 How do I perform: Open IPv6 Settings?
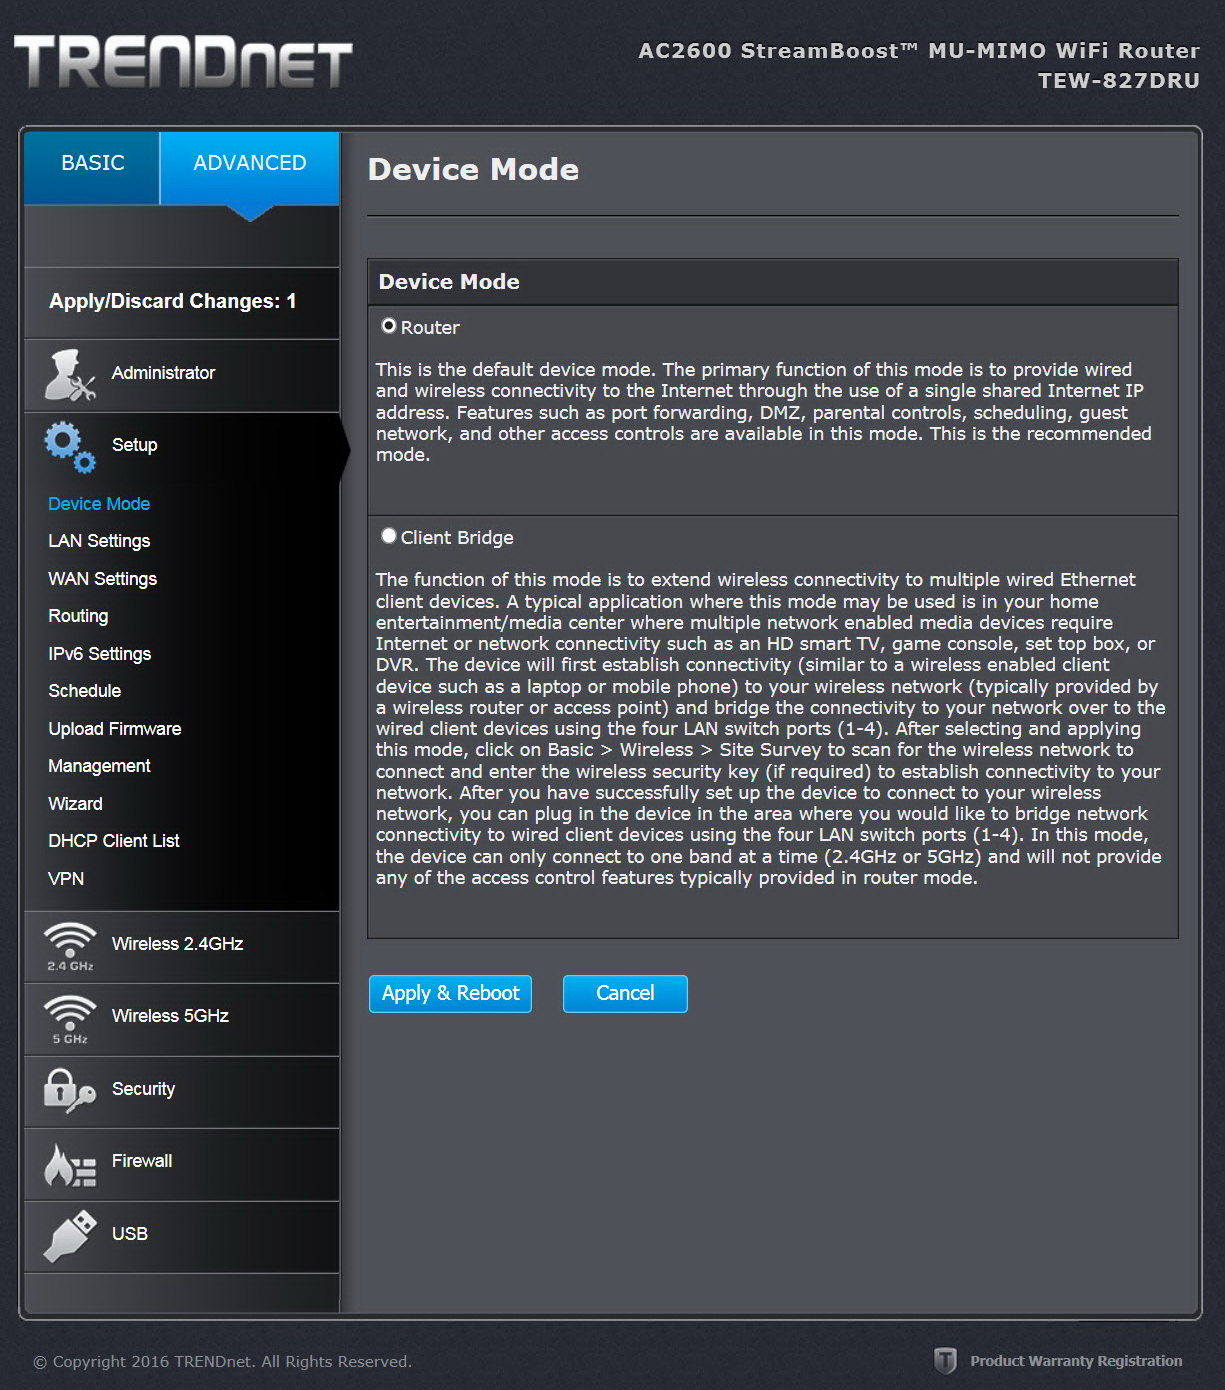coord(100,654)
